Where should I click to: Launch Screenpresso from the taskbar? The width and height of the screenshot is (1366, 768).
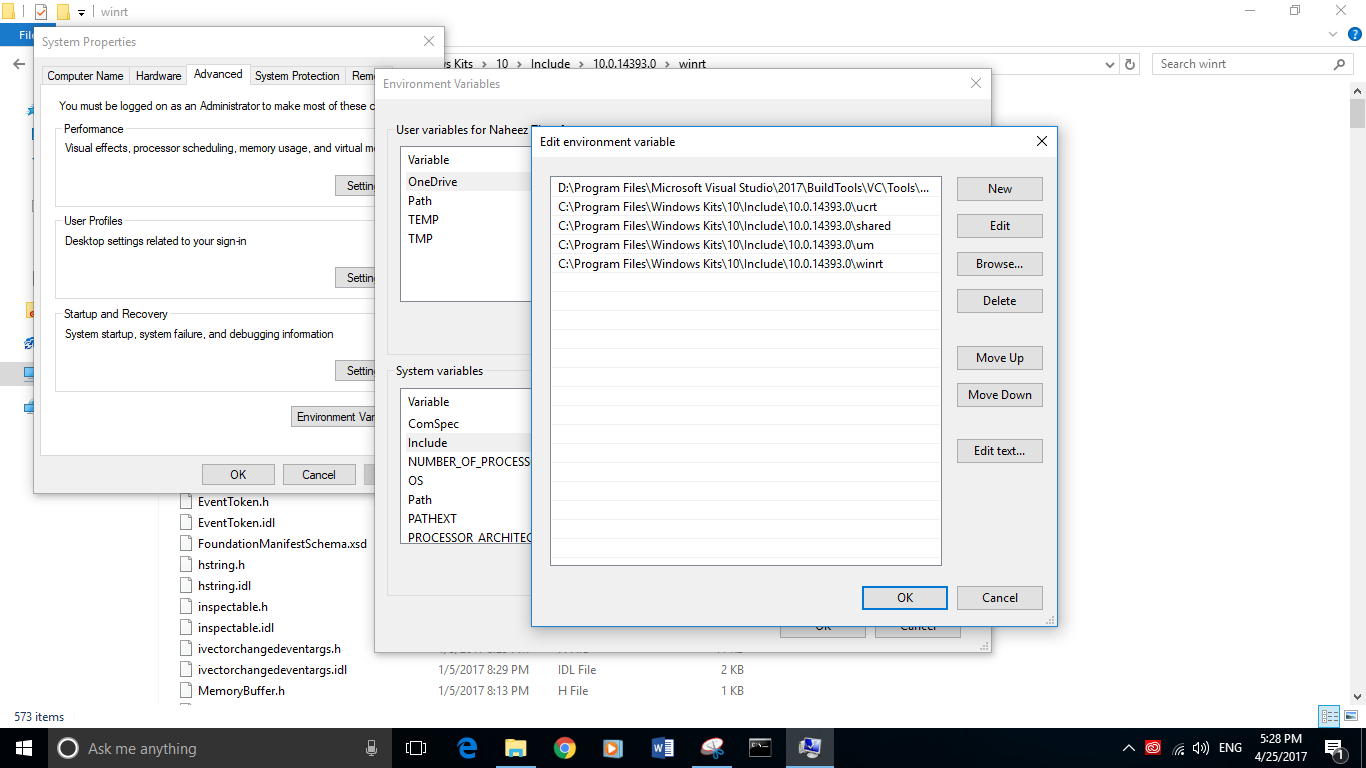[x=711, y=747]
